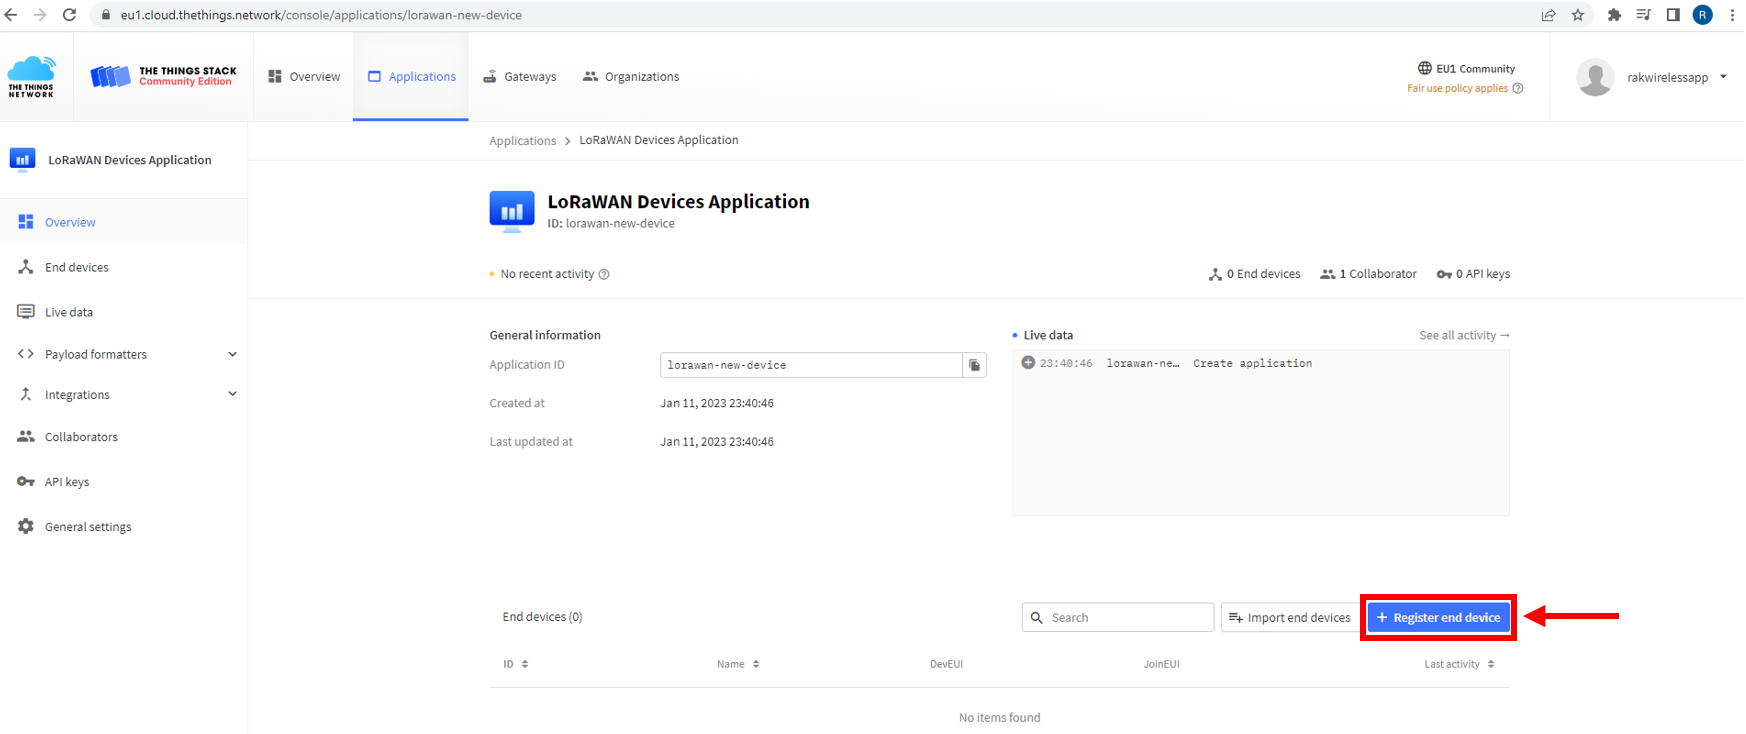Viewport: 1746px width, 734px height.
Task: Click The Things Network cloud logo
Action: [31, 77]
